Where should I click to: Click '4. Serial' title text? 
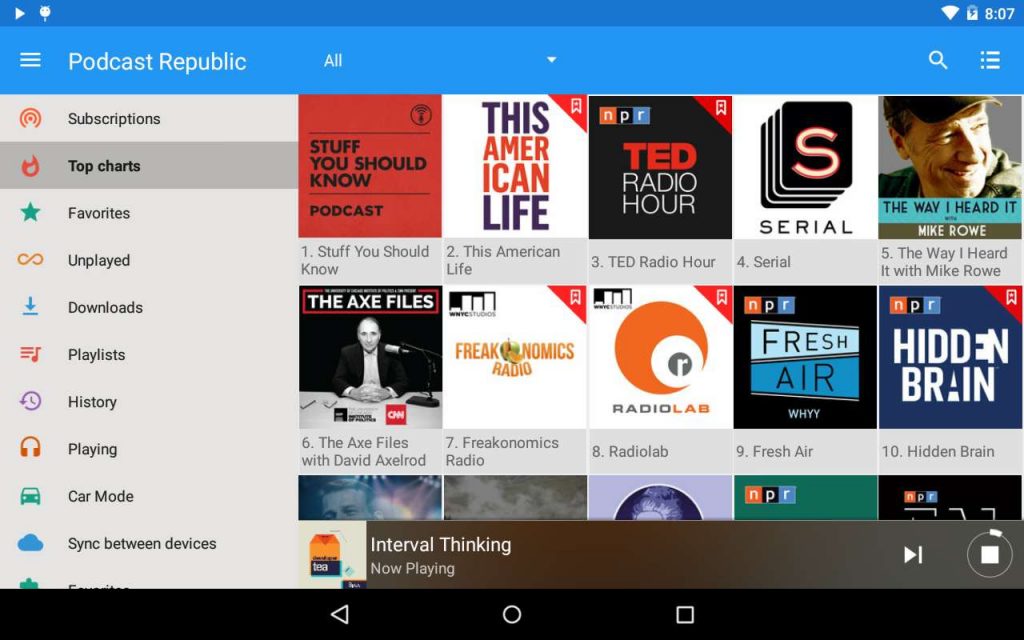[763, 262]
